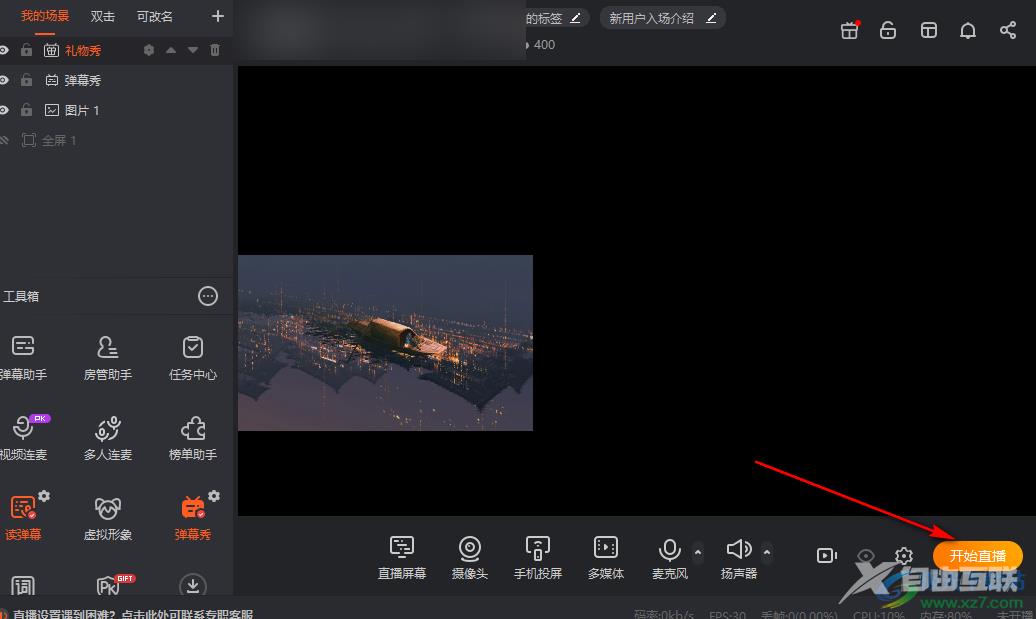
Task: Expand speaker options arrow beside 扬声器
Action: pyautogui.click(x=767, y=551)
